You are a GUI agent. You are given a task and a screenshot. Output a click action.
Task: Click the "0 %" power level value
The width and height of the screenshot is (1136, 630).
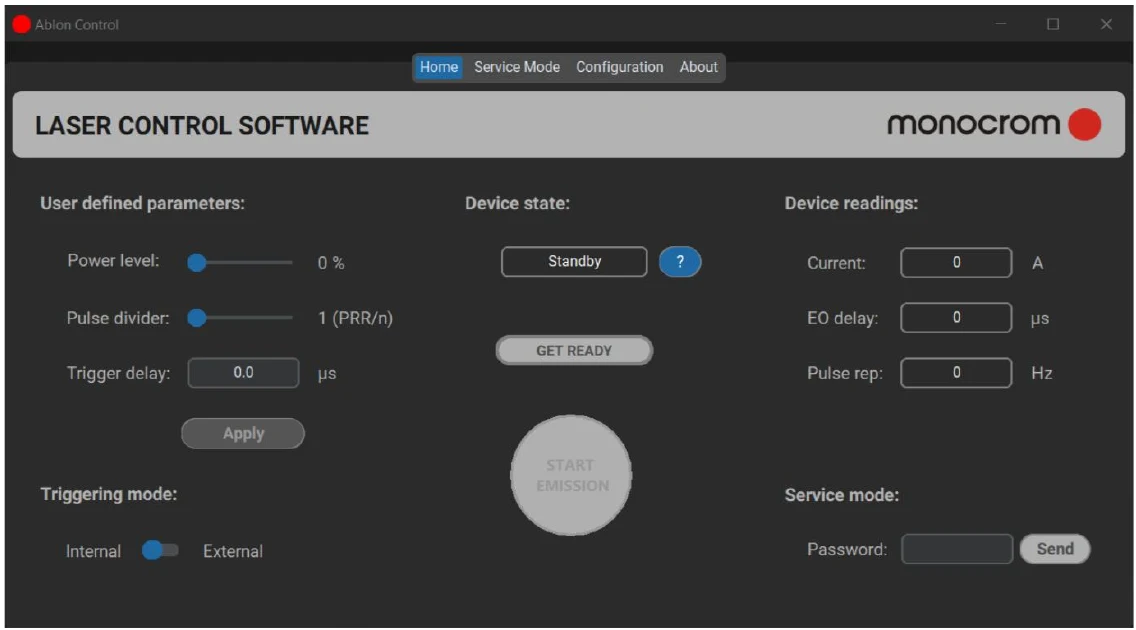point(331,263)
